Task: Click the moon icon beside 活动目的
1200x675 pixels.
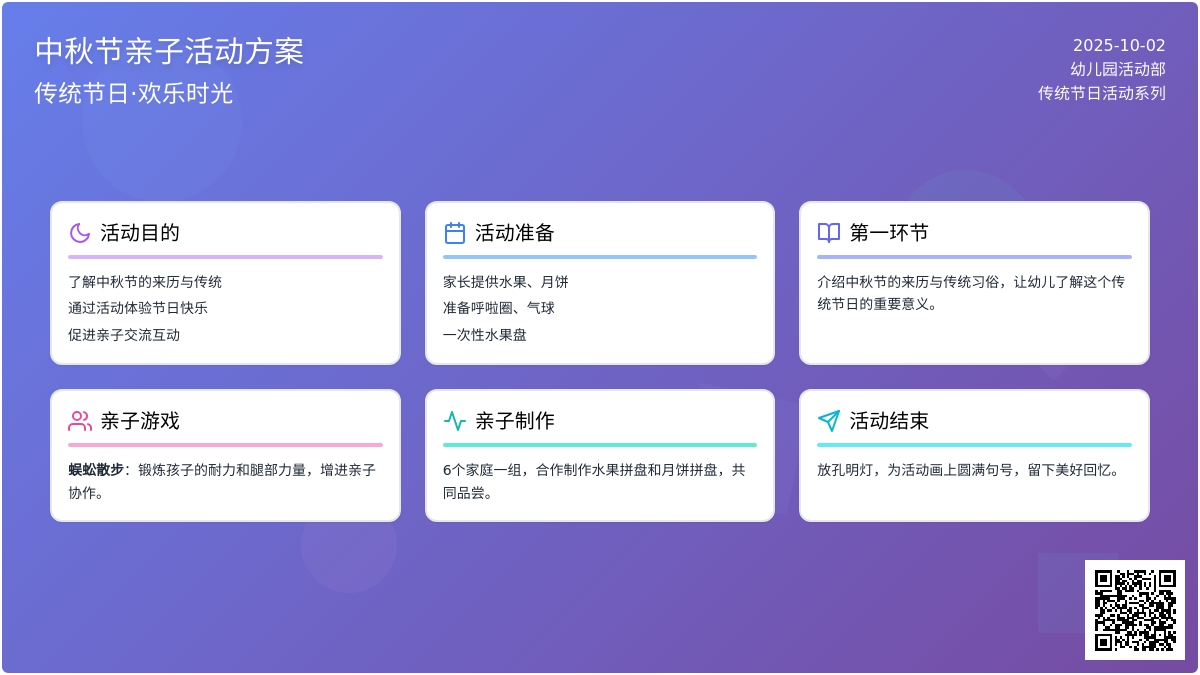Action: (80, 233)
